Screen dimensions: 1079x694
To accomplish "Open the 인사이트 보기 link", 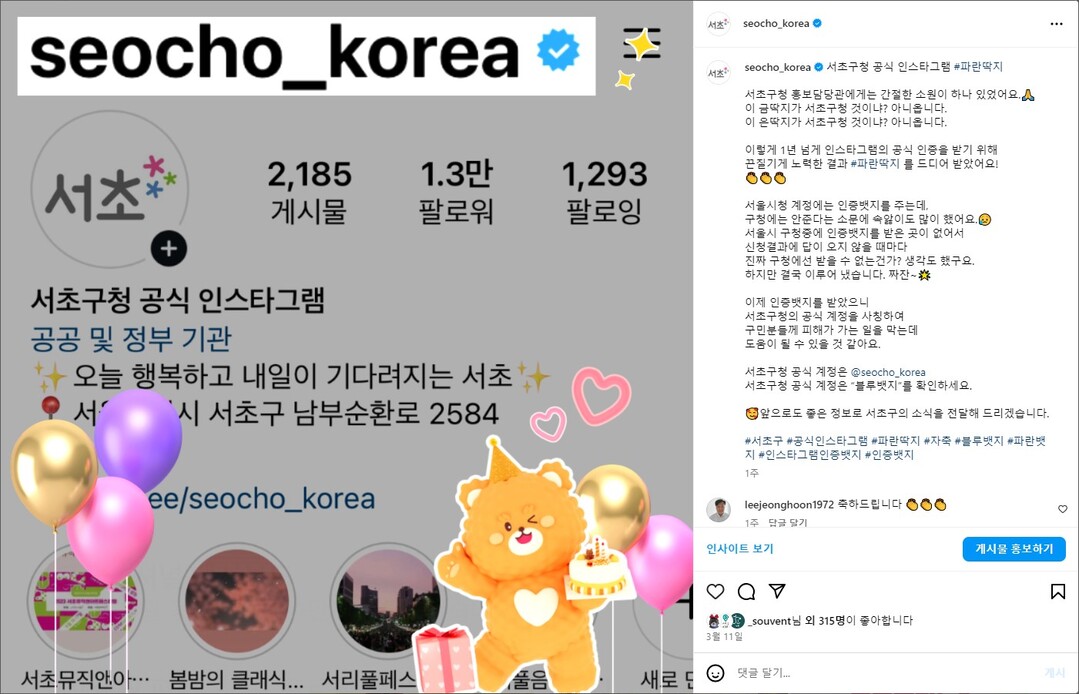I will (x=740, y=549).
